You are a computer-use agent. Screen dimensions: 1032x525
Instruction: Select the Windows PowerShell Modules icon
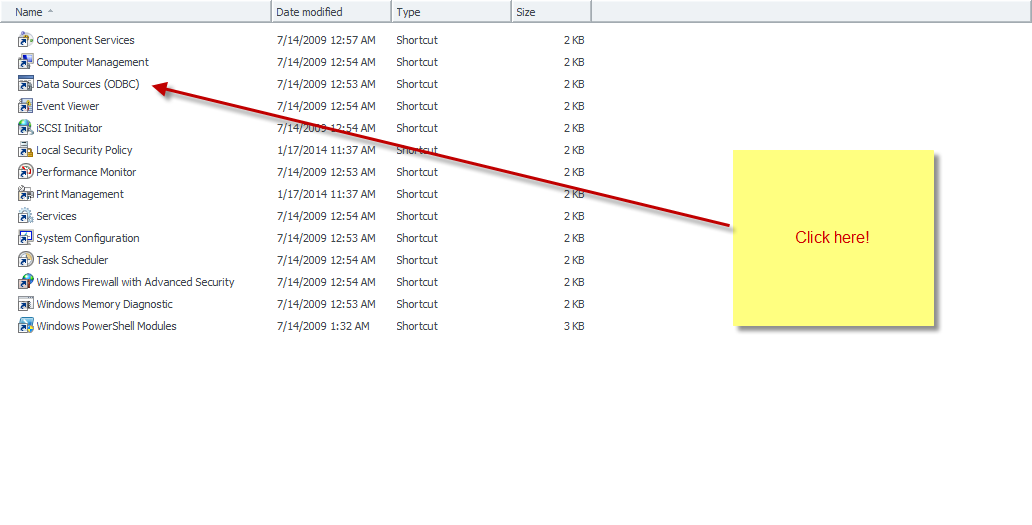click(x=26, y=326)
